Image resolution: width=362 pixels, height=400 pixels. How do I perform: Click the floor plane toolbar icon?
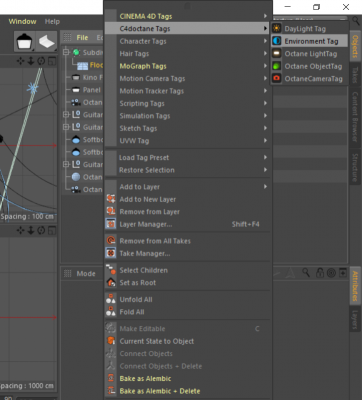point(47,42)
